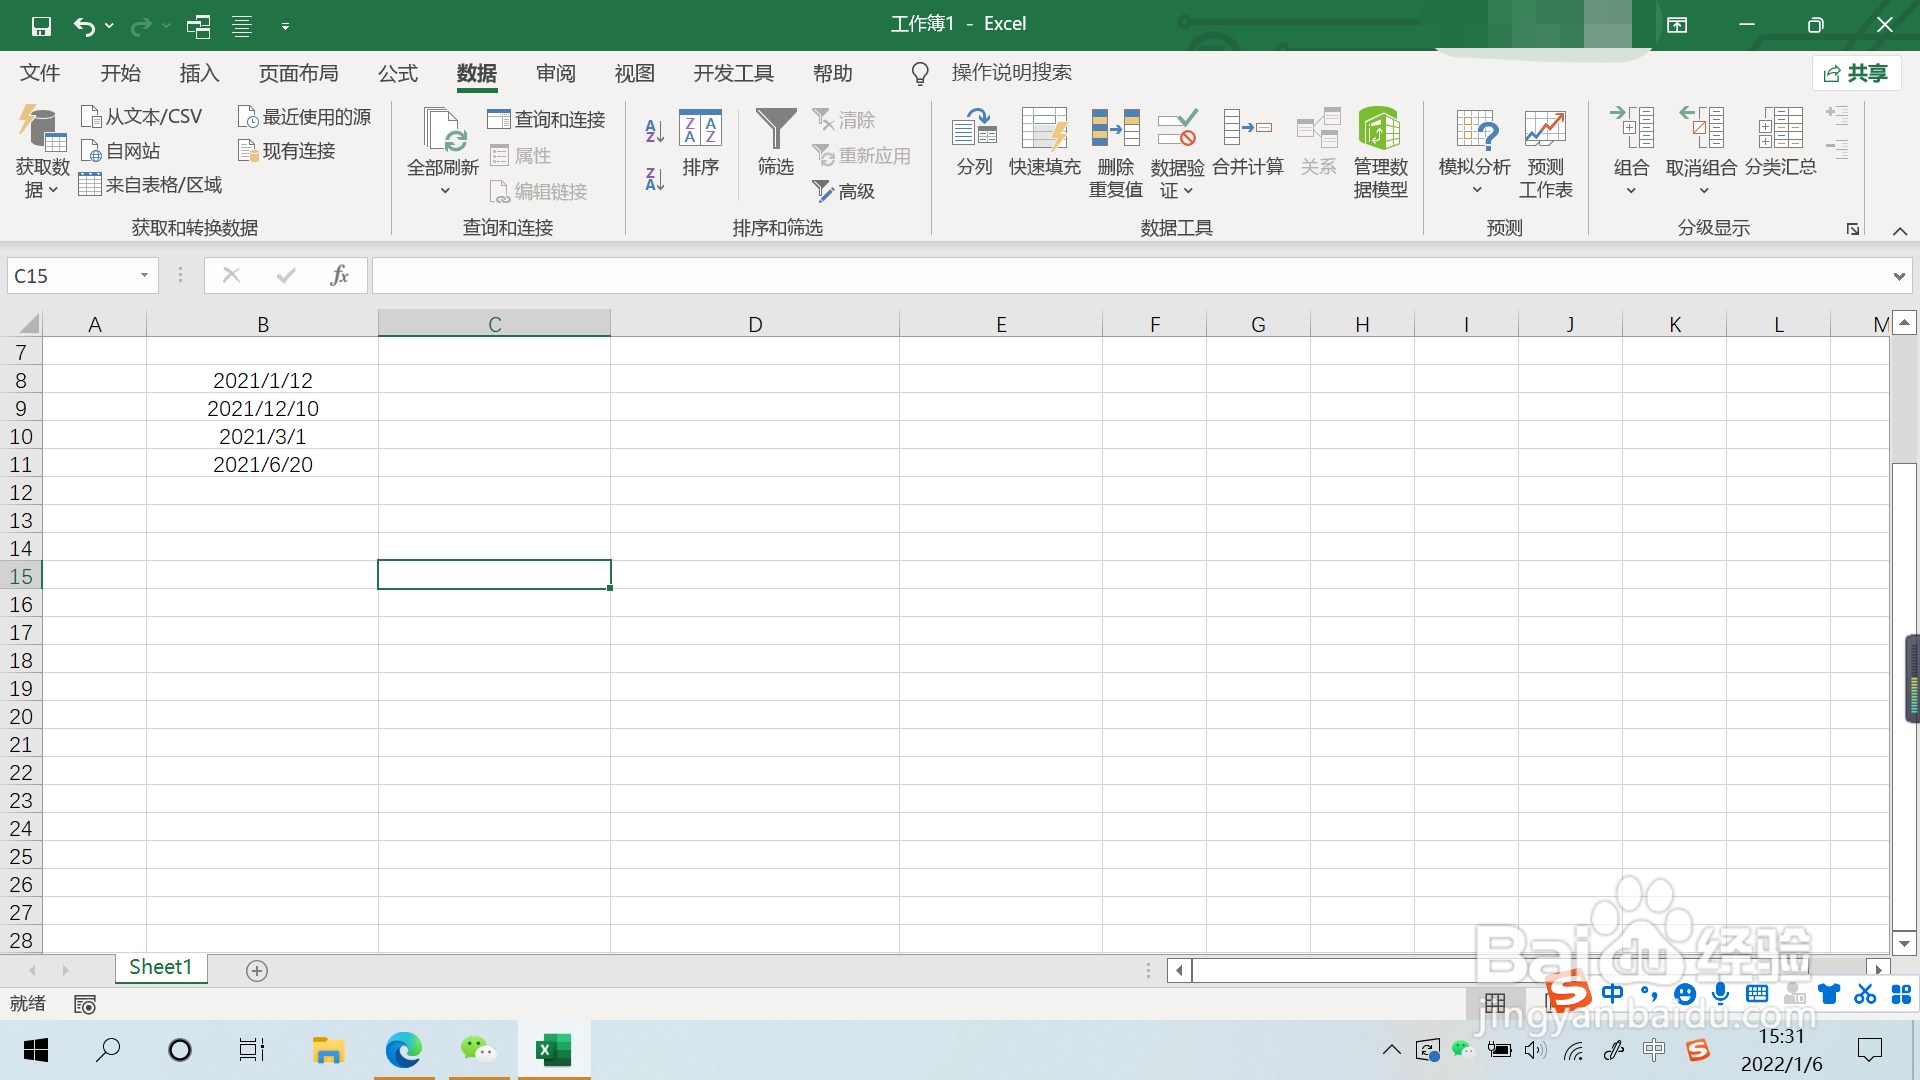The width and height of the screenshot is (1920, 1080).
Task: Click Consolidate (合并计算) icon
Action: 1247,129
